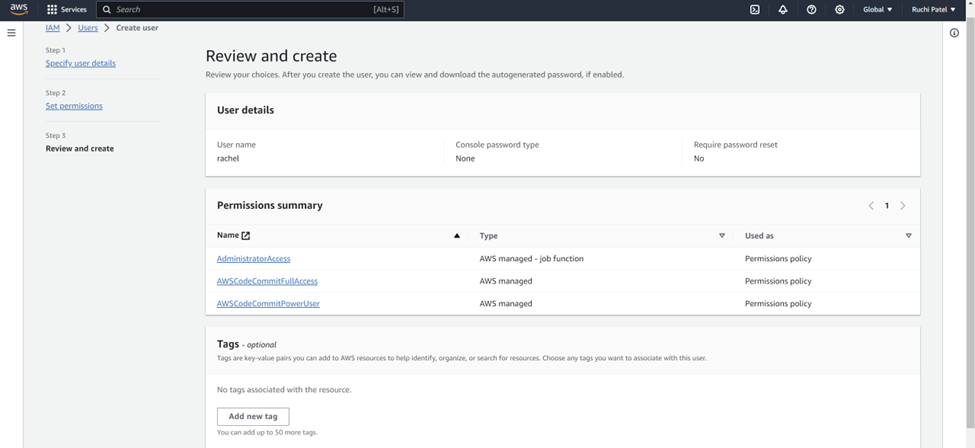The height and width of the screenshot is (448, 975).
Task: Open the AdministratorAccess policy link
Action: point(253,258)
